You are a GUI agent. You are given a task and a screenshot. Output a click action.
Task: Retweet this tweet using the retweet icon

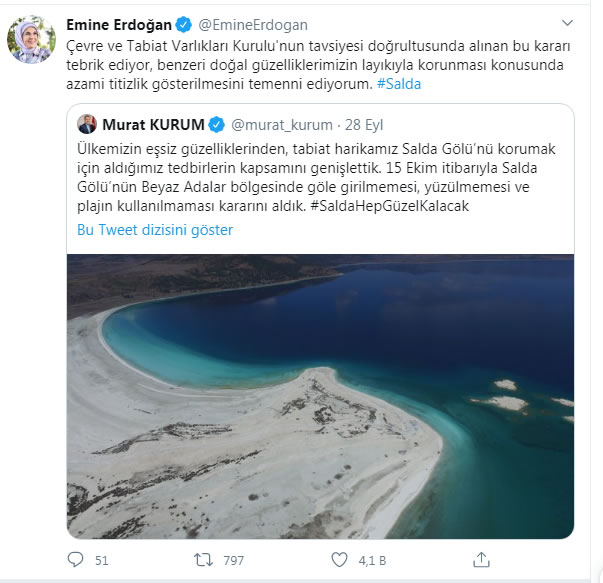coord(203,560)
